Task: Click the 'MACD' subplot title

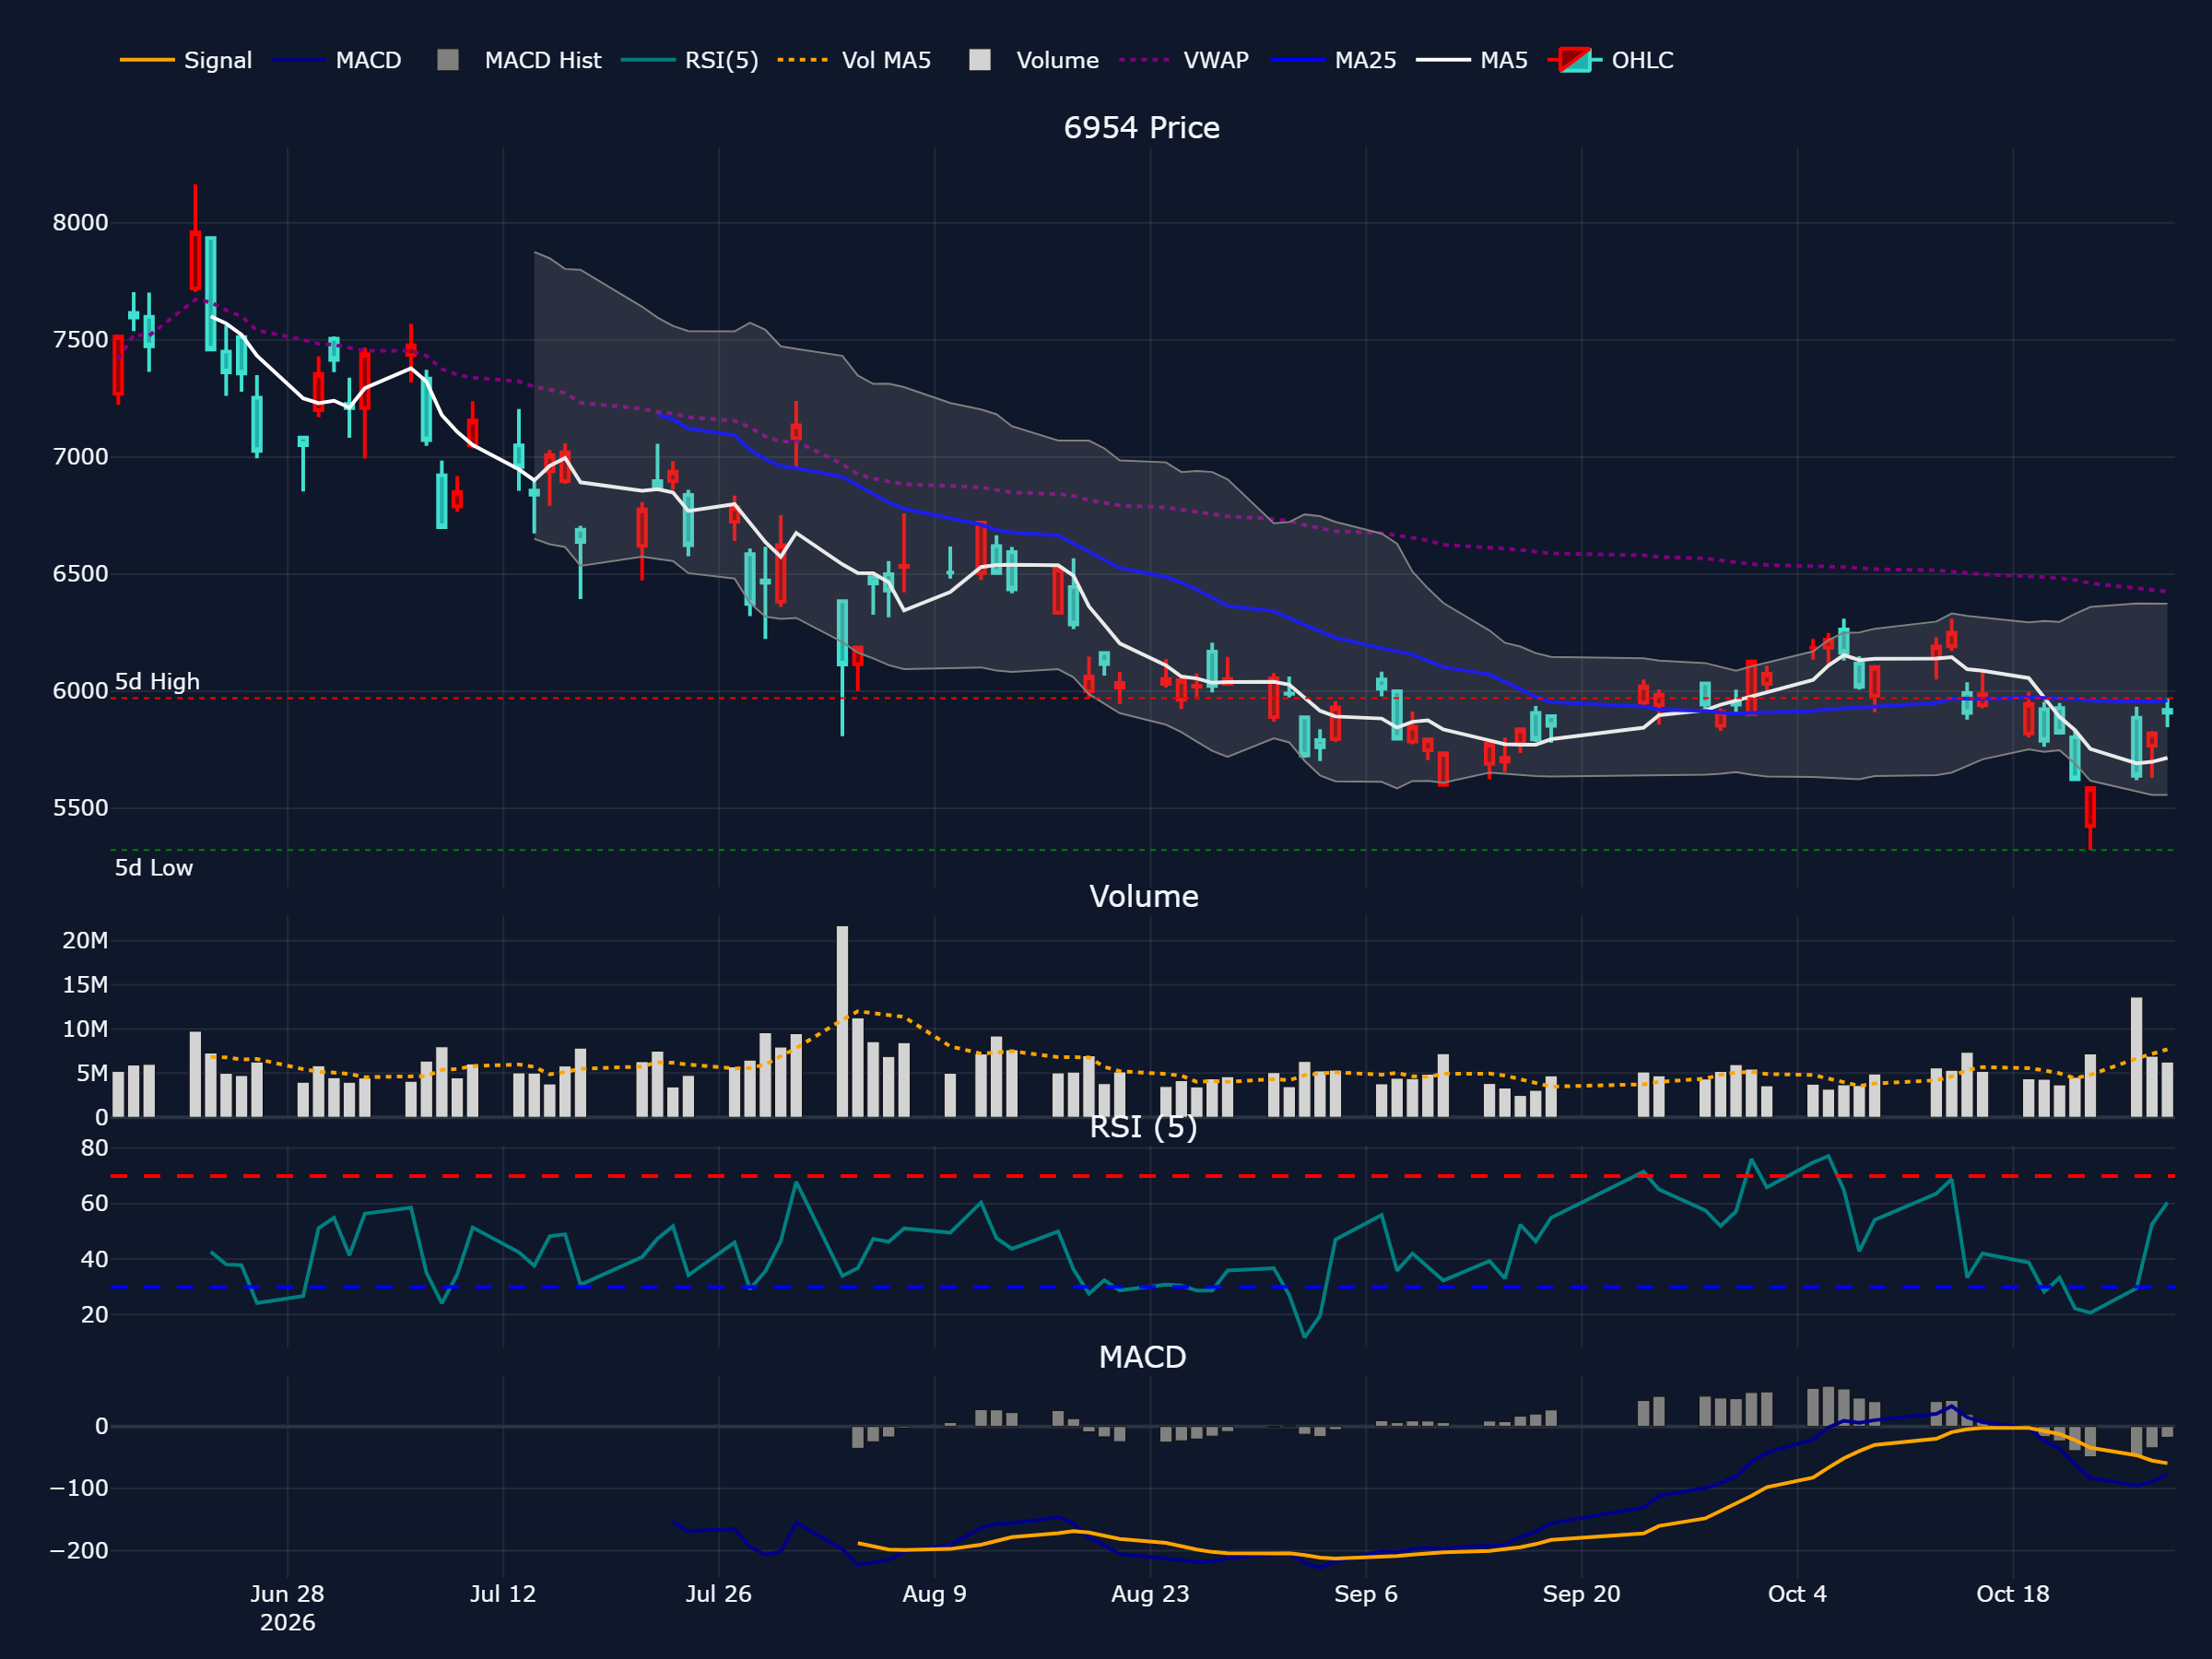Action: pyautogui.click(x=1142, y=1357)
